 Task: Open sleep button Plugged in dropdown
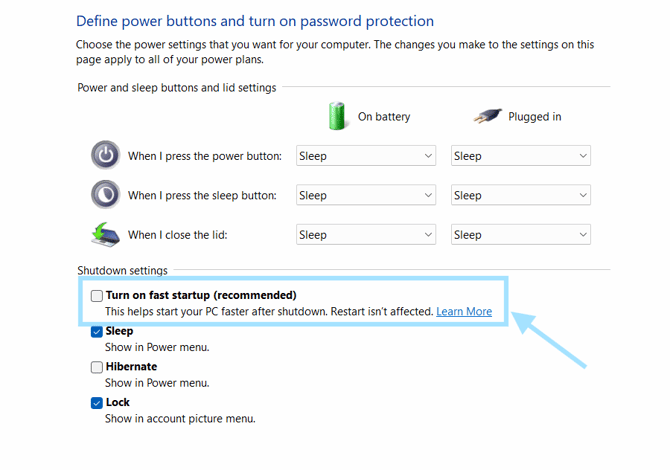pos(520,196)
